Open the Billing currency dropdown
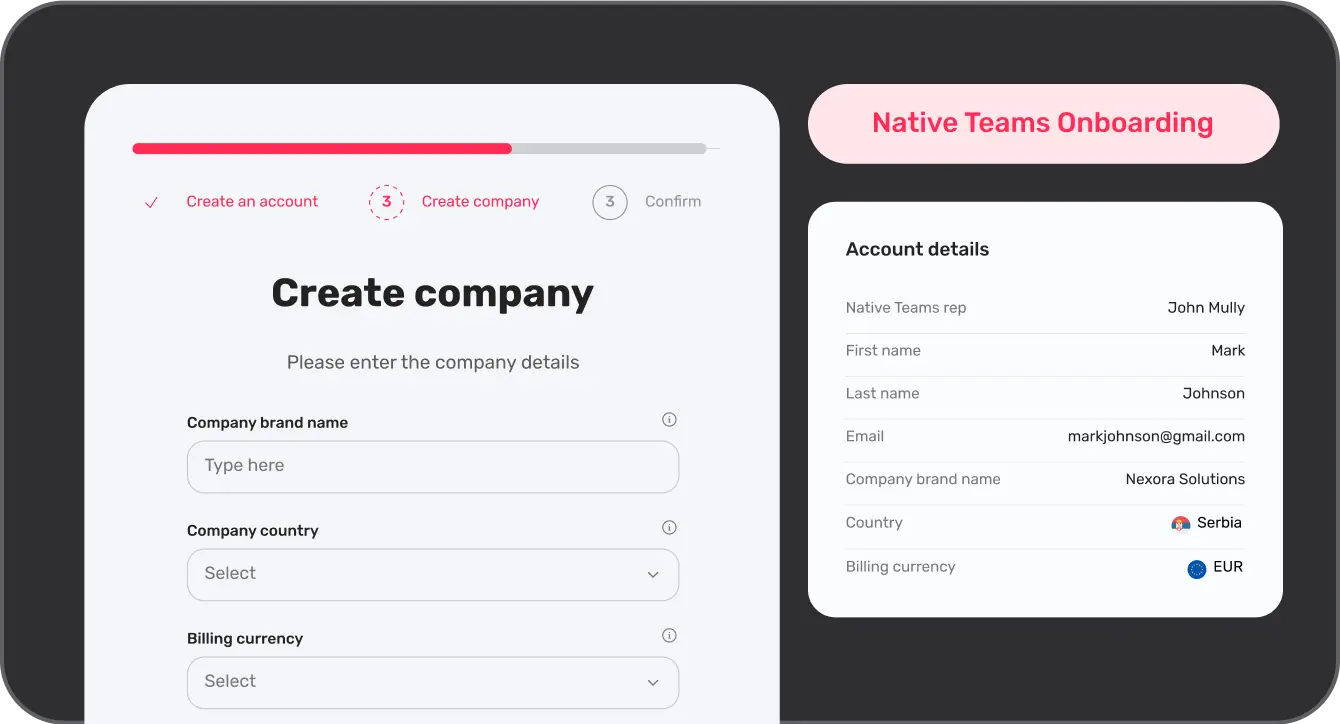 [432, 682]
